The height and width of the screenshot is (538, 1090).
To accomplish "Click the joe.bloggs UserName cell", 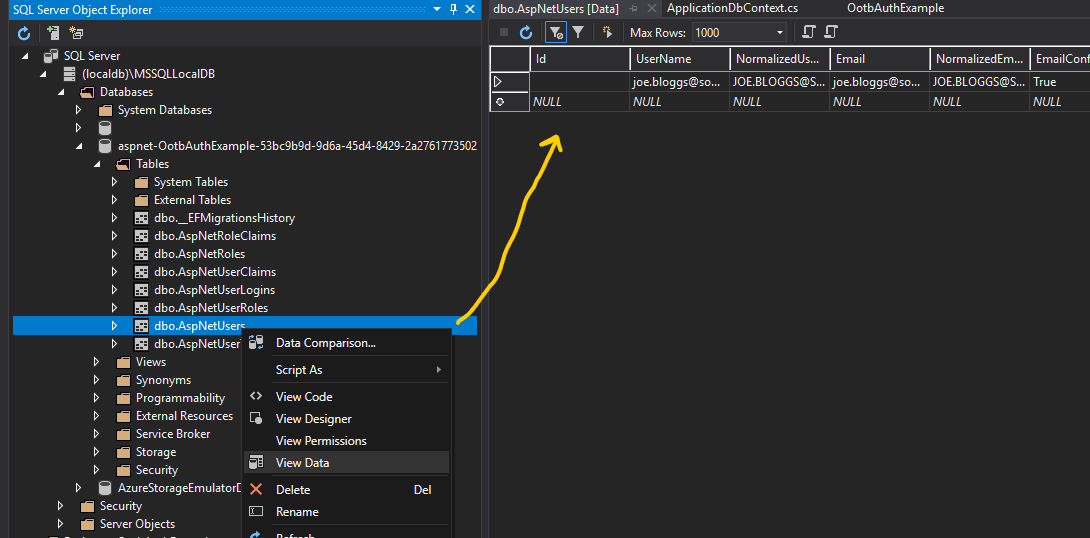I will (x=680, y=82).
